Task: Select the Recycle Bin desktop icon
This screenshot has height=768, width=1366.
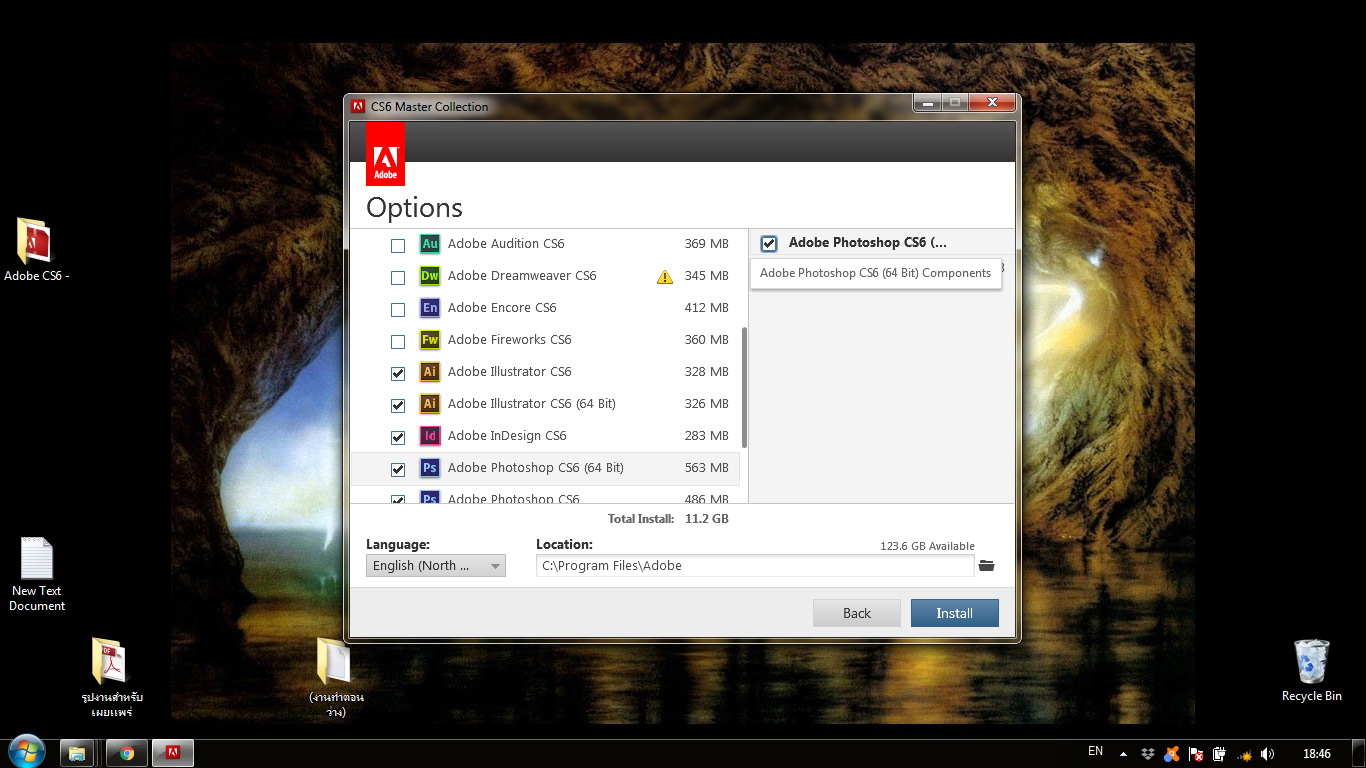Action: tap(1311, 670)
